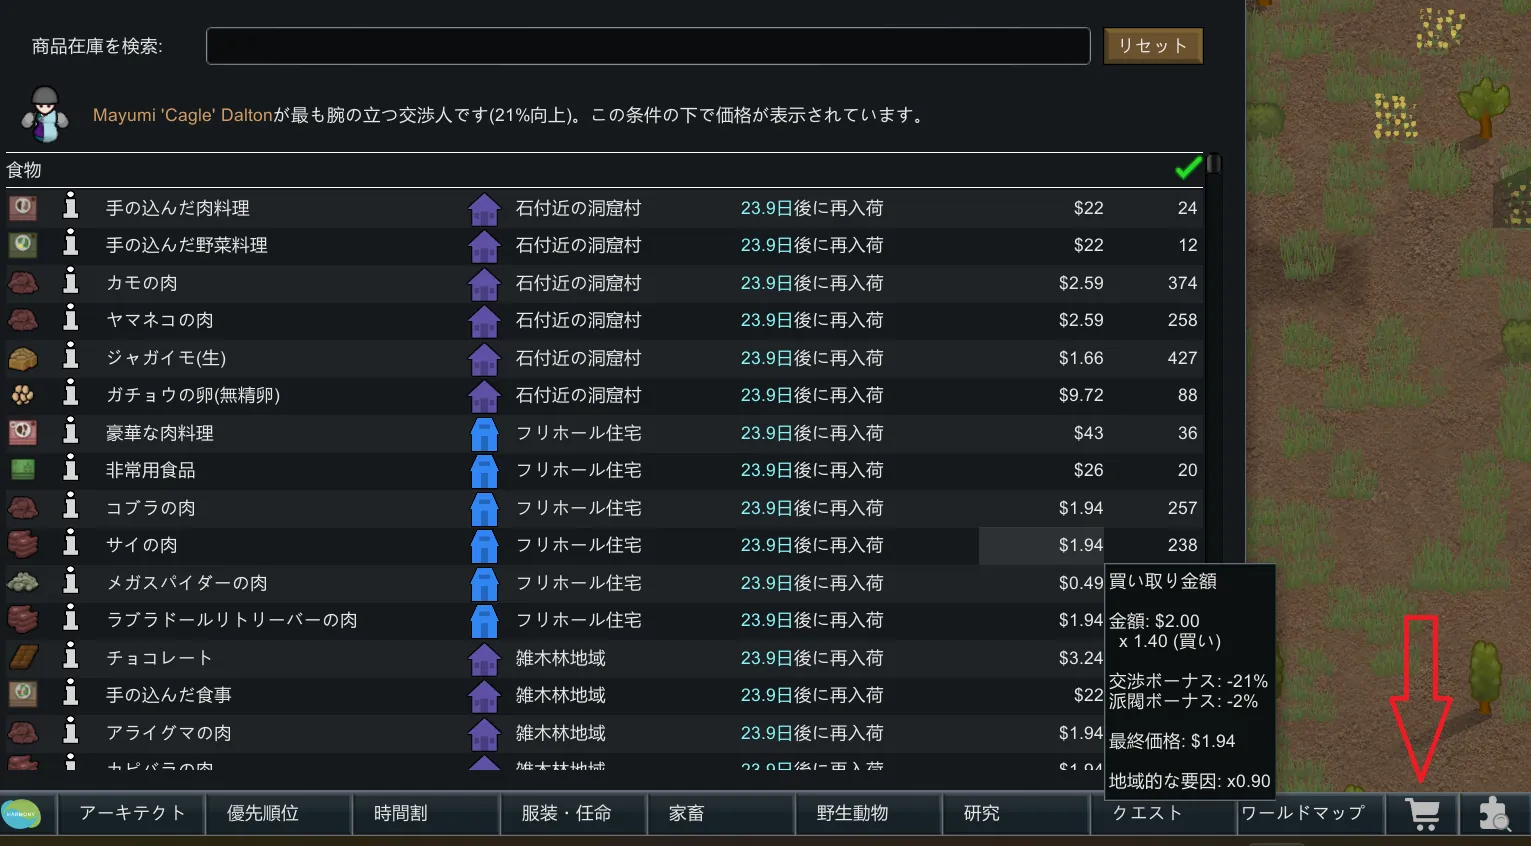This screenshot has height=846, width=1531.
Task: Click the Mayumi 'Cagle' Dalton name link
Action: pyautogui.click(x=182, y=116)
